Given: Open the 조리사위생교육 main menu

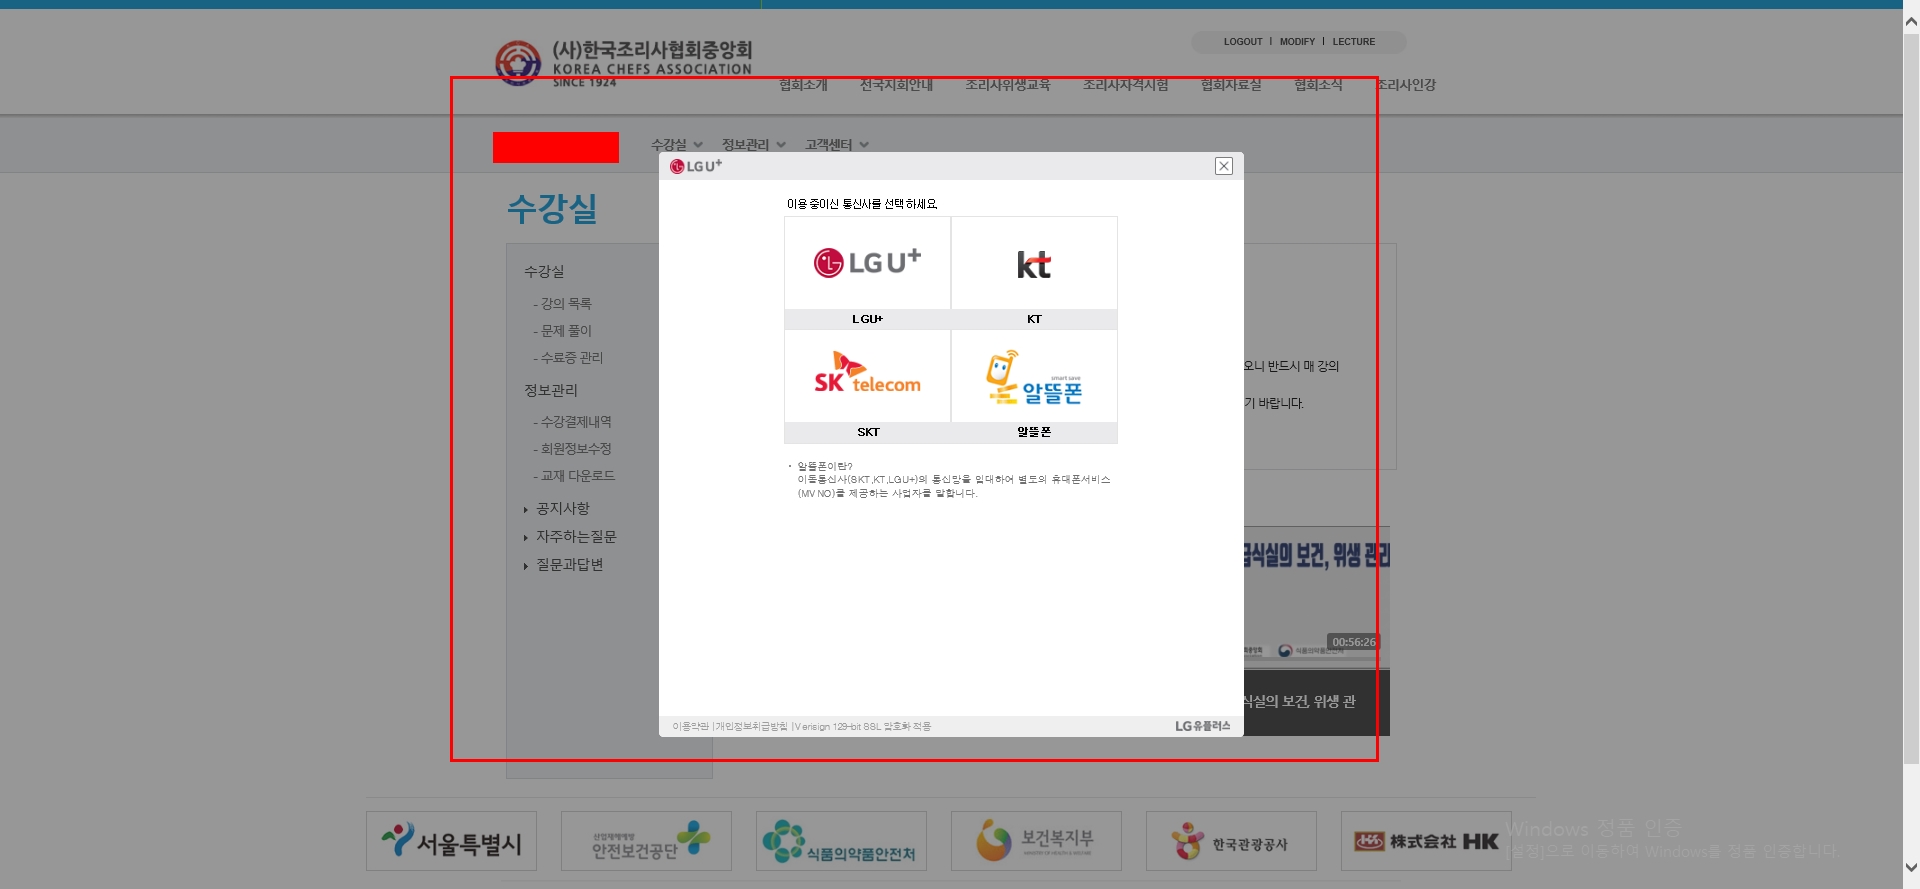Looking at the screenshot, I should pos(1007,85).
